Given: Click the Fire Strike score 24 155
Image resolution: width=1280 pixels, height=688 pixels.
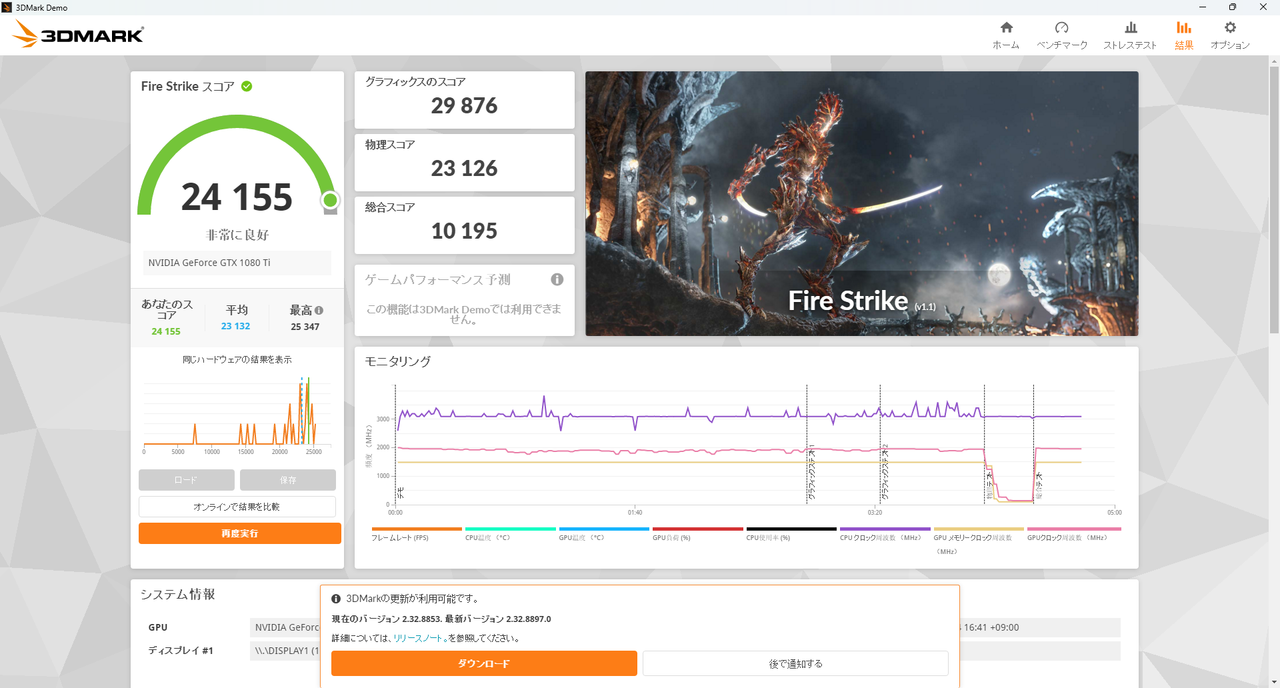Looking at the screenshot, I should (237, 197).
